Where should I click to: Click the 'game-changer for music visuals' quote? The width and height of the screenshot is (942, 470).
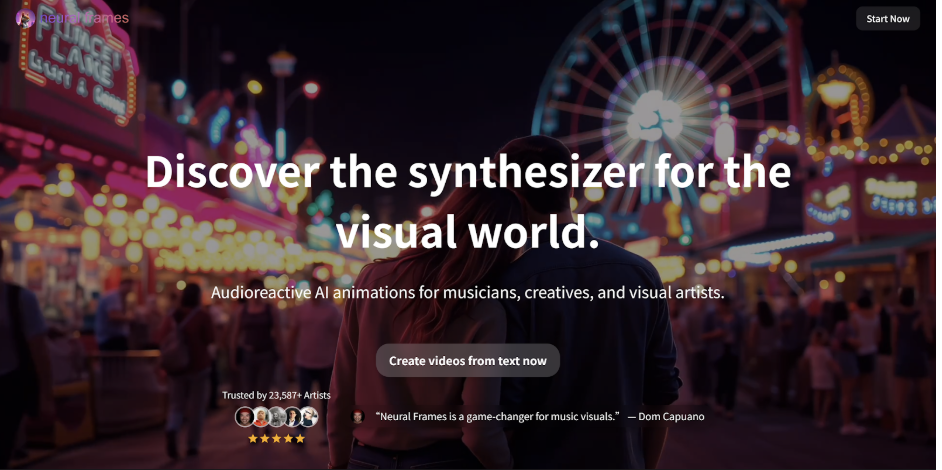click(498, 416)
